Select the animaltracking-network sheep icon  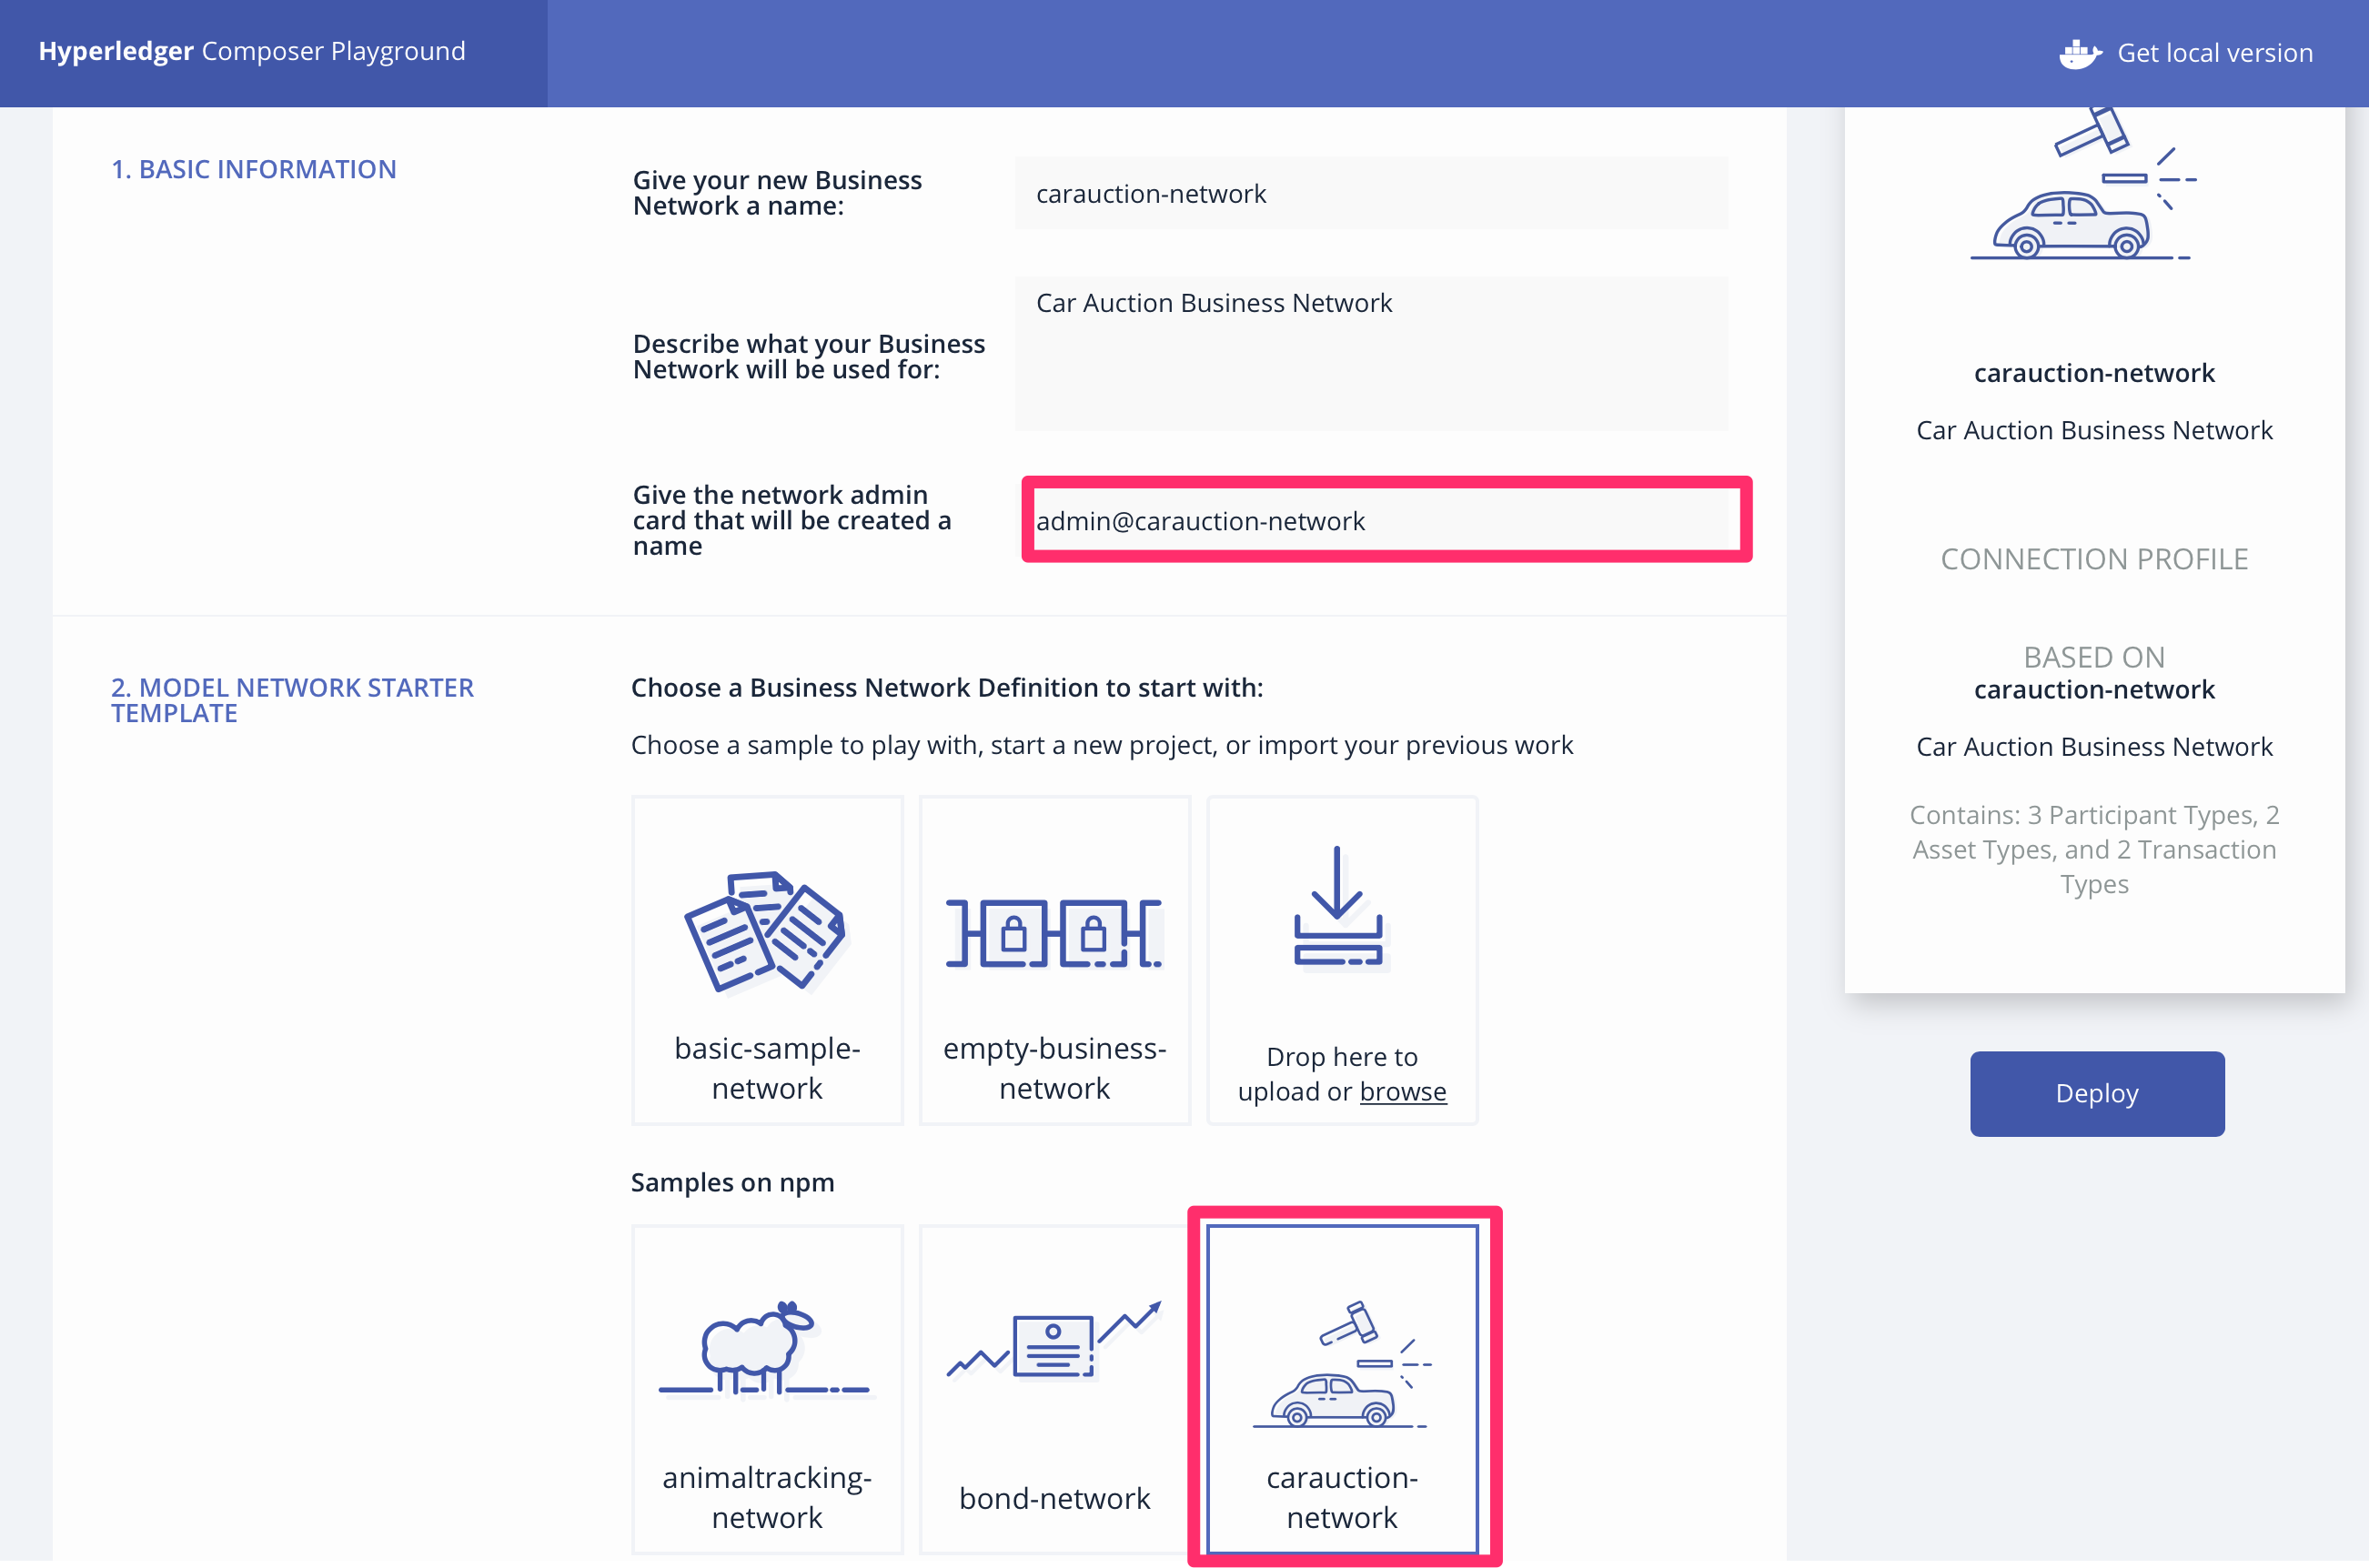(764, 1348)
